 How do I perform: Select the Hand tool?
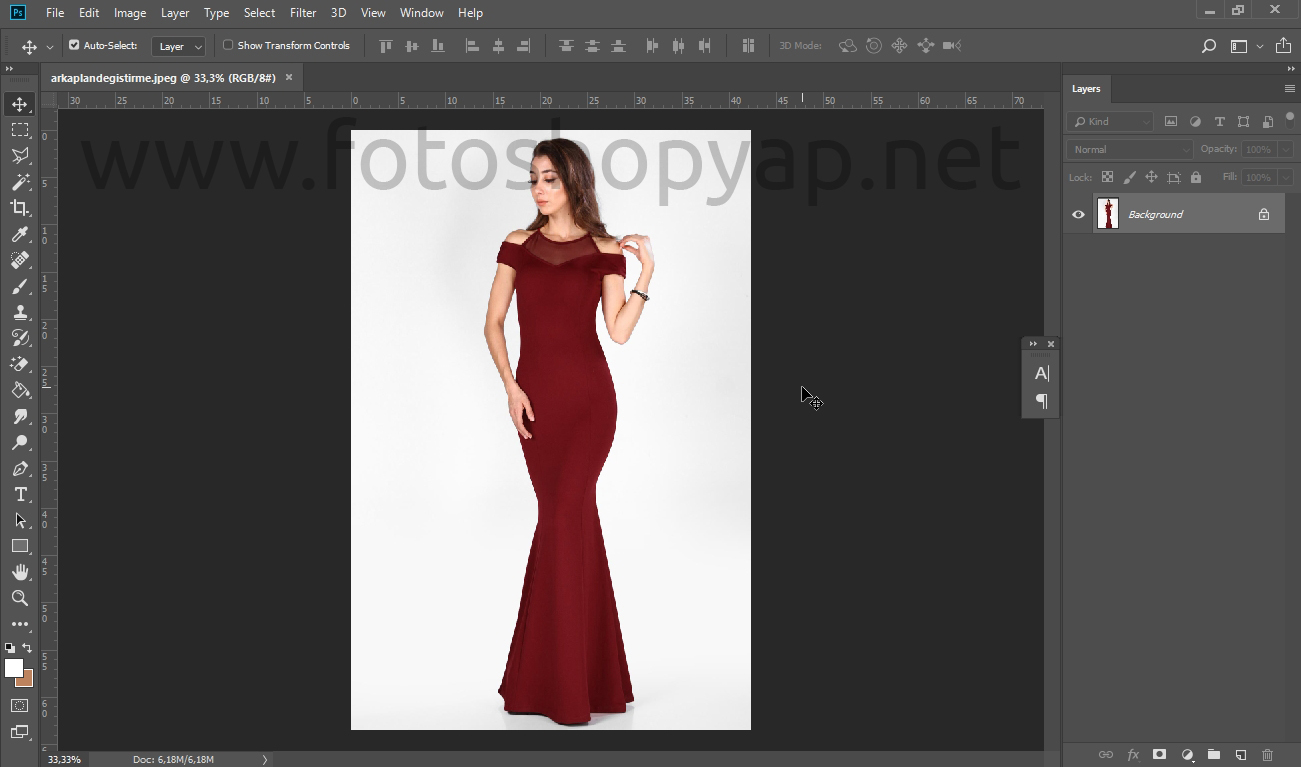click(x=19, y=572)
